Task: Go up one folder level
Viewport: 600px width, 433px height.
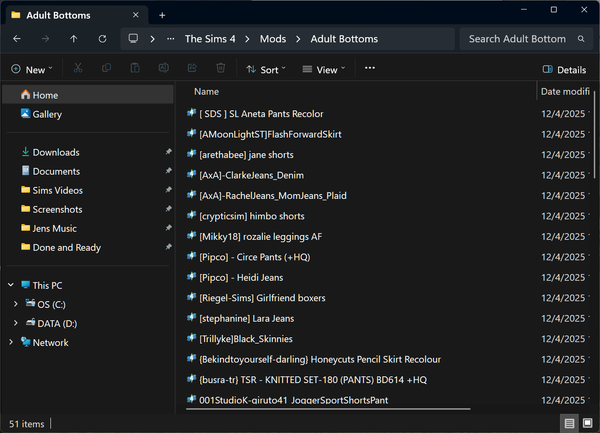Action: (x=74, y=39)
